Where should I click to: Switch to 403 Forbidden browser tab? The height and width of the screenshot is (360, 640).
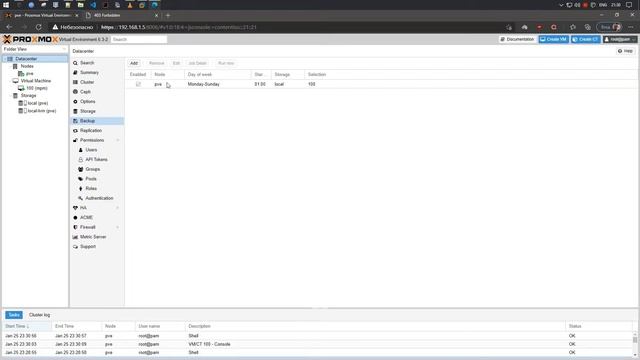[x=121, y=16]
